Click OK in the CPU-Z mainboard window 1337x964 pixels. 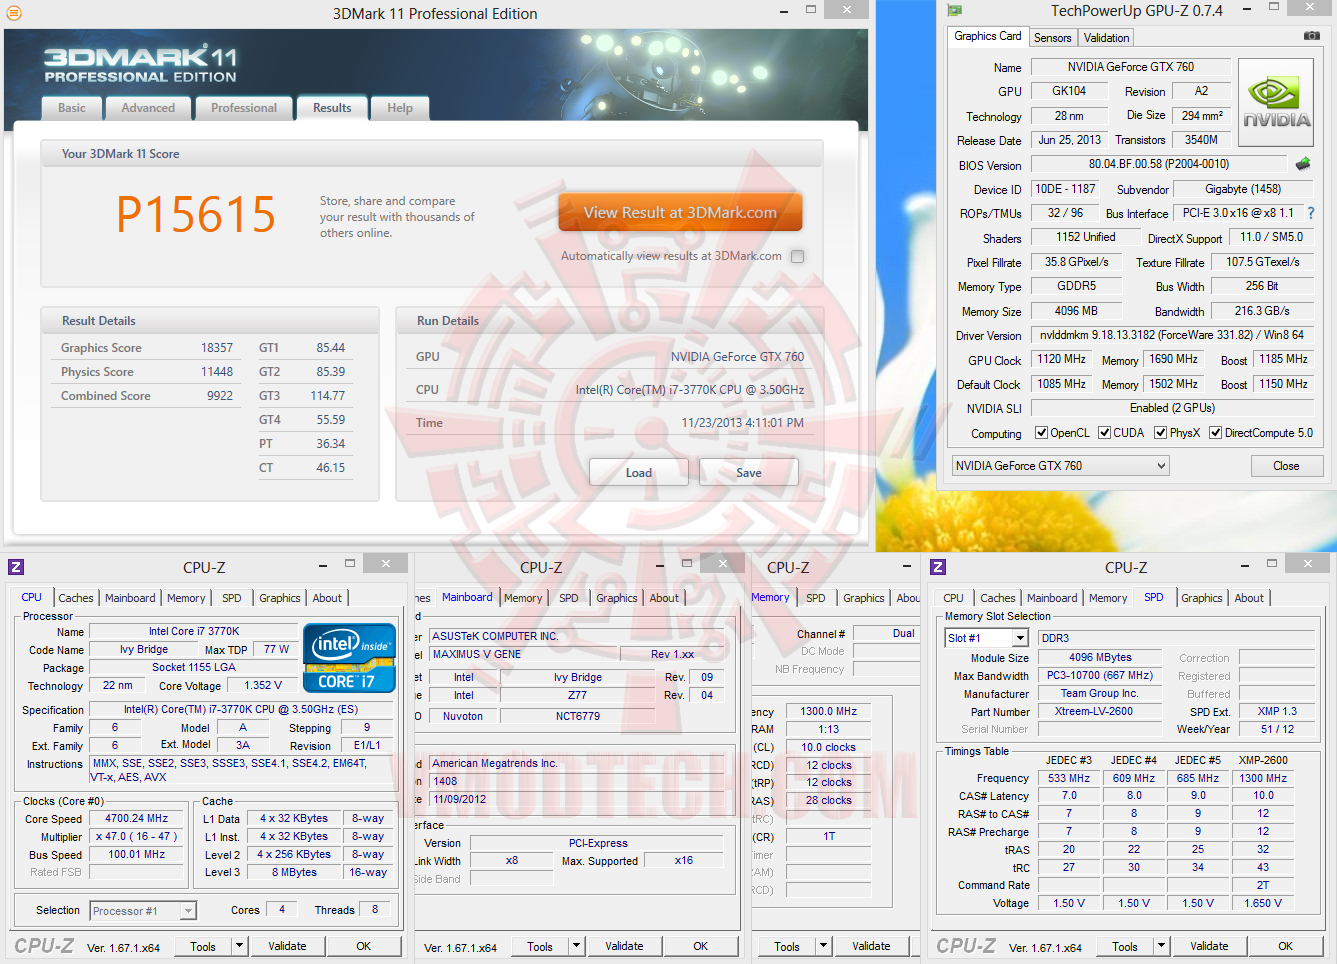pos(700,946)
